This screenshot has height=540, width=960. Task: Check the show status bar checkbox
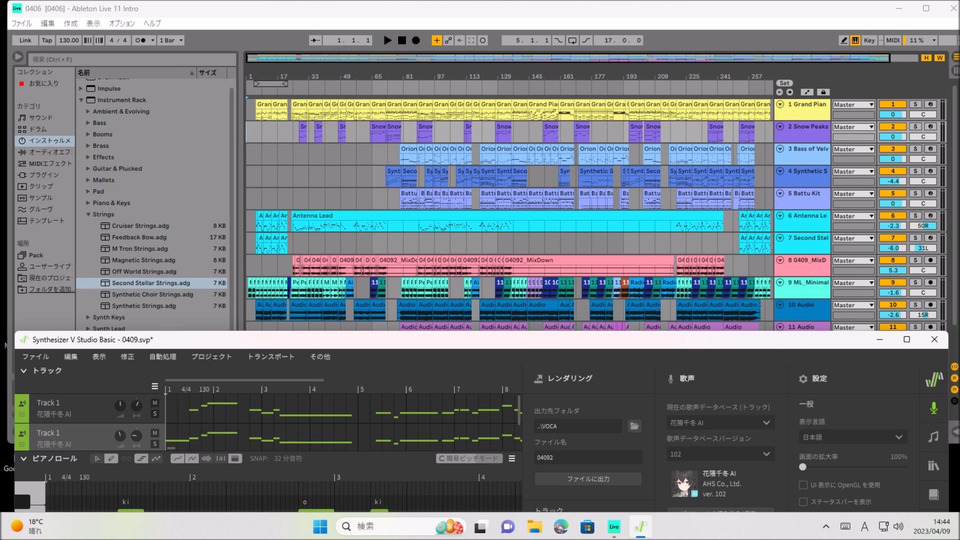click(804, 501)
